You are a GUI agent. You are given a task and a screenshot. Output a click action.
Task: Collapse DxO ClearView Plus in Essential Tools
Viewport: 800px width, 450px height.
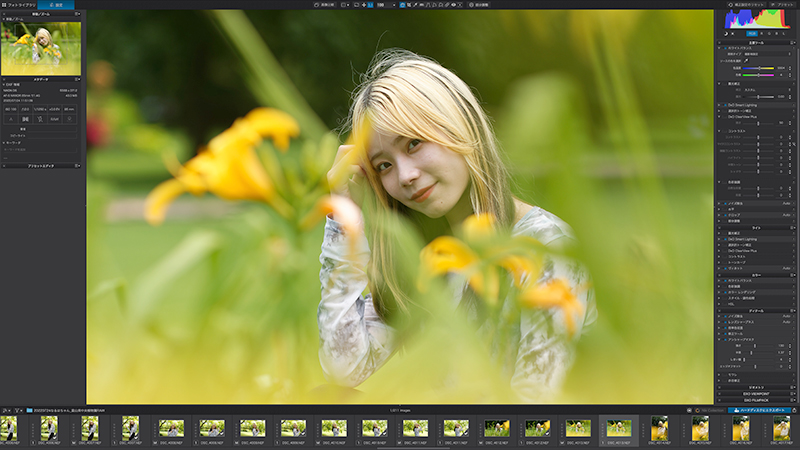(x=719, y=117)
